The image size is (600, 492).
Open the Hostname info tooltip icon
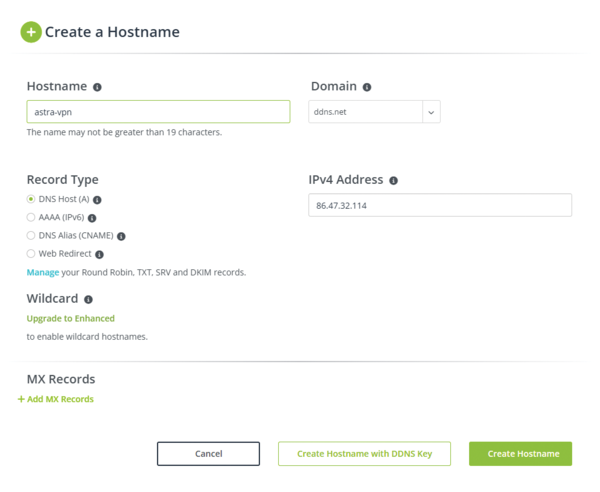coord(98,87)
